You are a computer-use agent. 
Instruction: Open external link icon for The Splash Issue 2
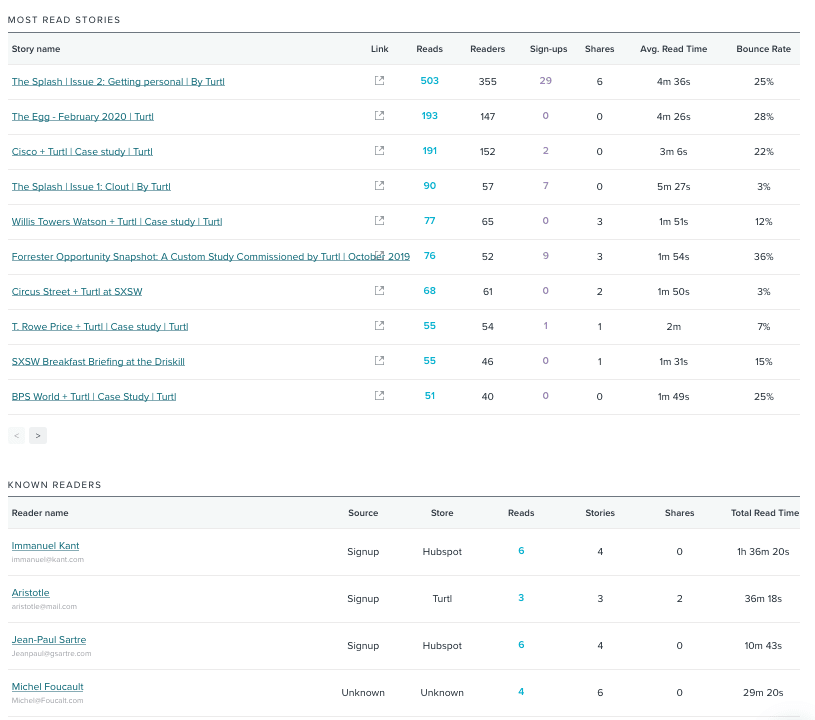tap(379, 81)
